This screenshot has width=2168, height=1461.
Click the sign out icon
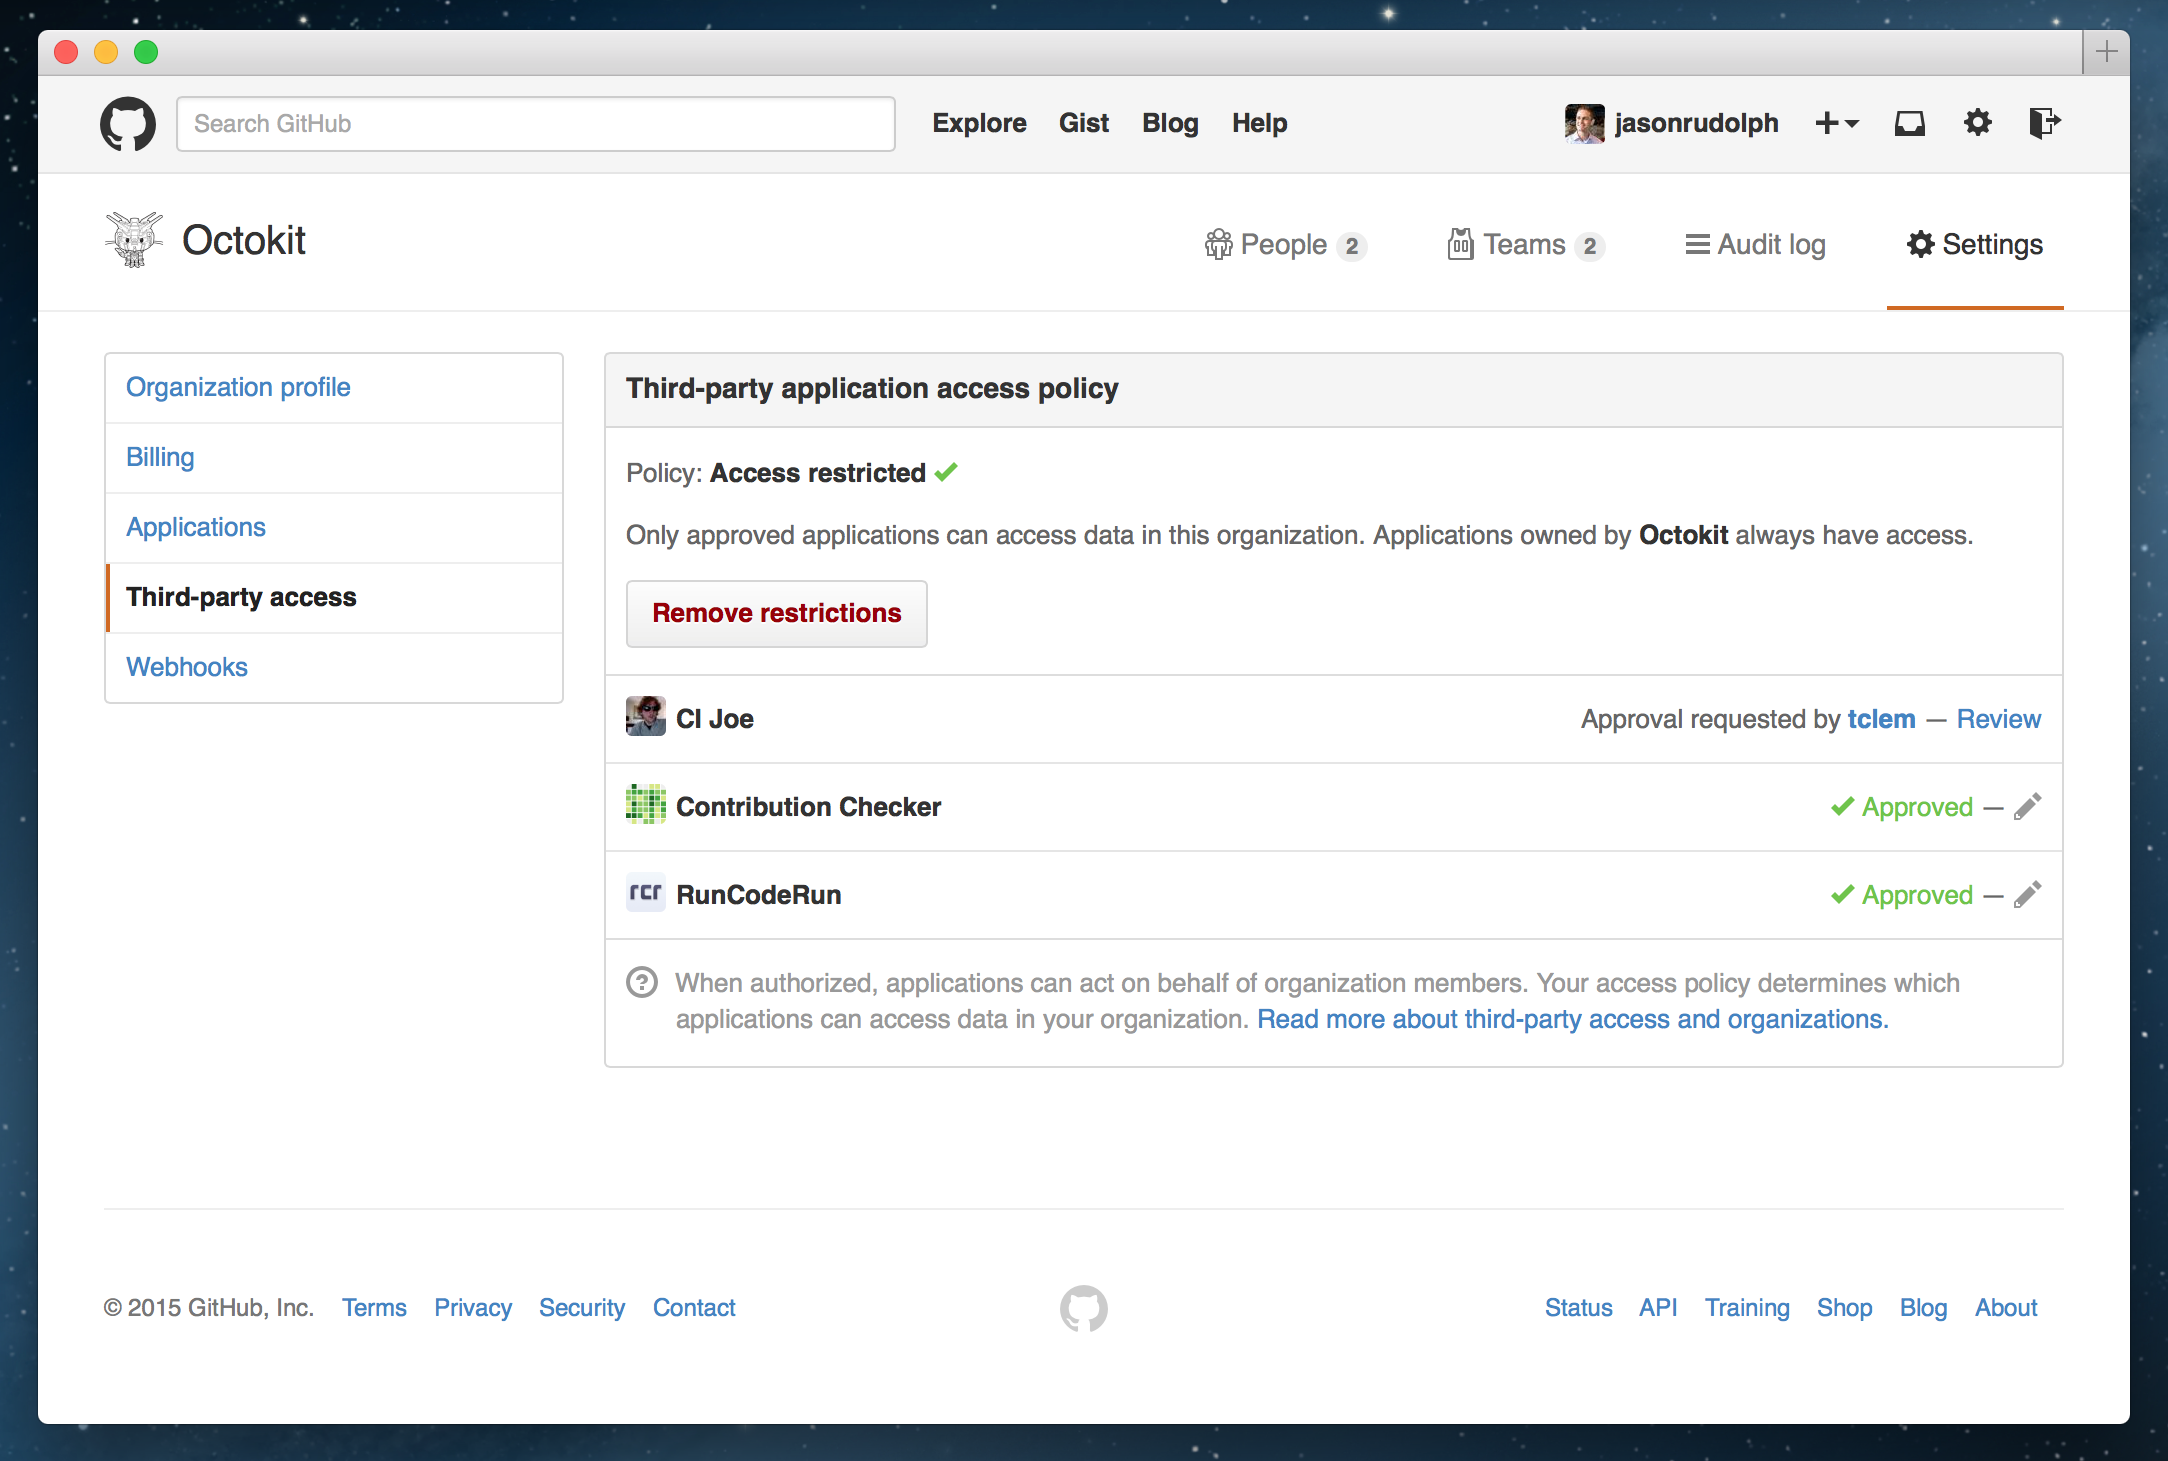point(2044,122)
